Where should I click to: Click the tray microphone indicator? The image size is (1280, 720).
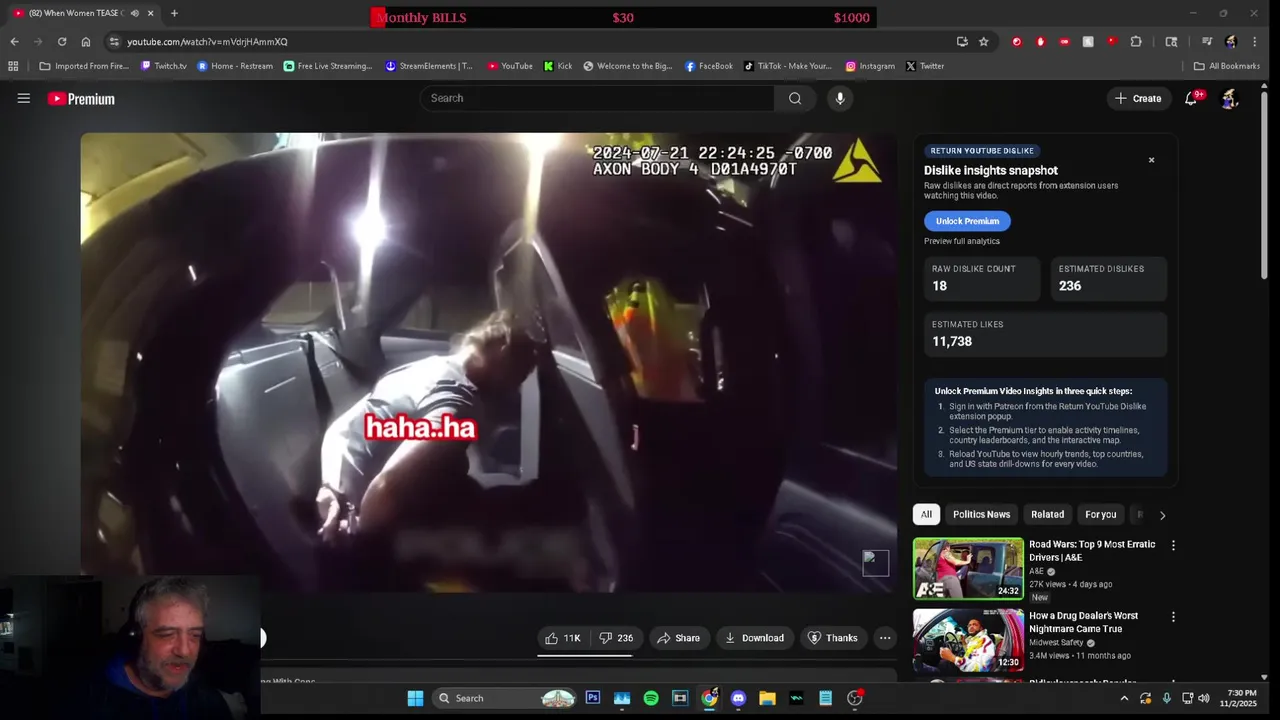pos(1166,698)
